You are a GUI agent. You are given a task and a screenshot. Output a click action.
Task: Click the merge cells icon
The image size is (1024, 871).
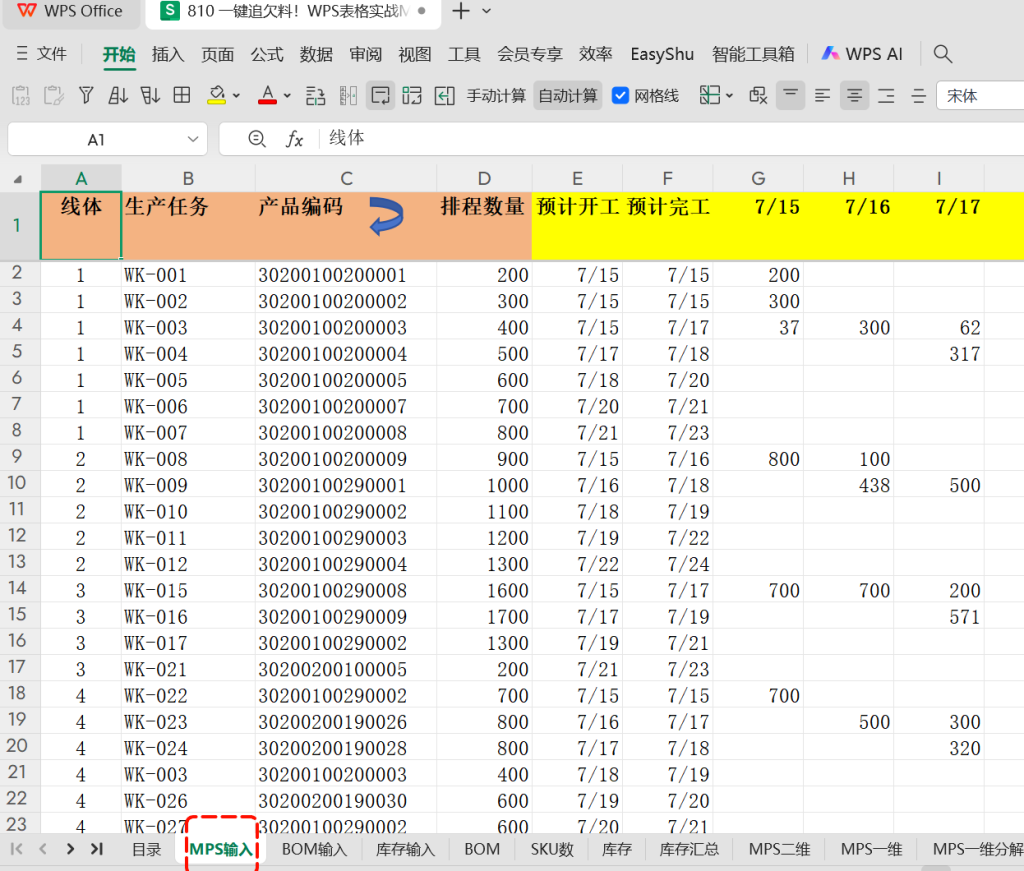[x=412, y=96]
